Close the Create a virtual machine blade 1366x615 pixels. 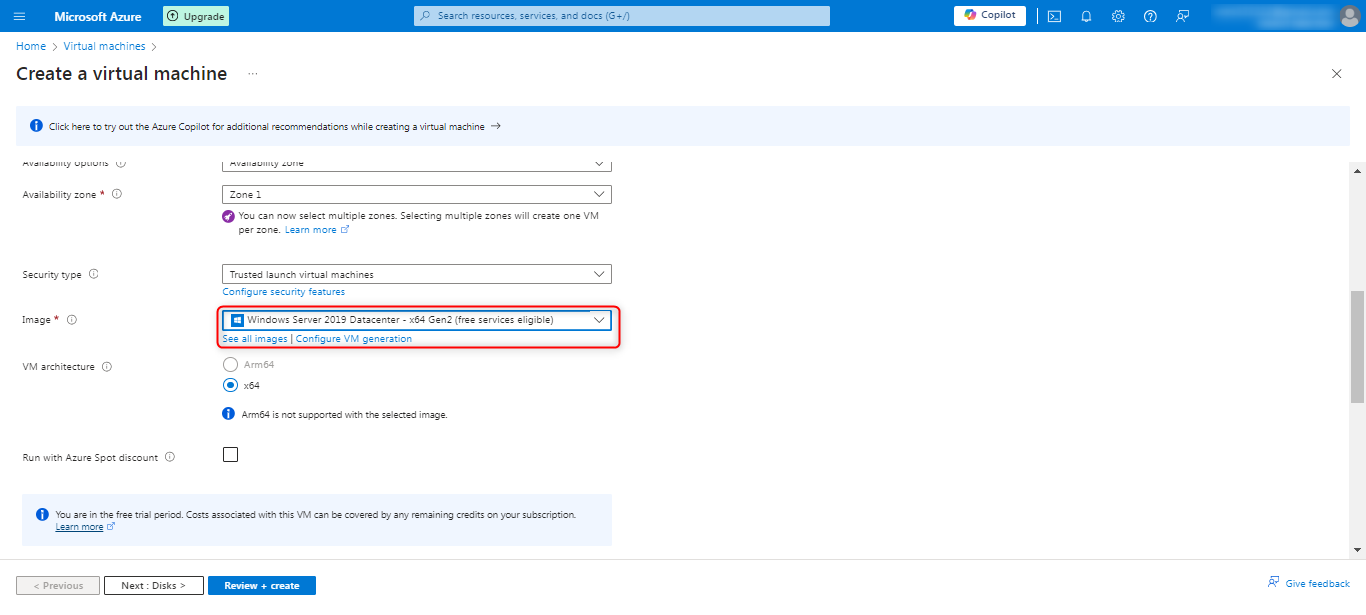coord(1337,74)
